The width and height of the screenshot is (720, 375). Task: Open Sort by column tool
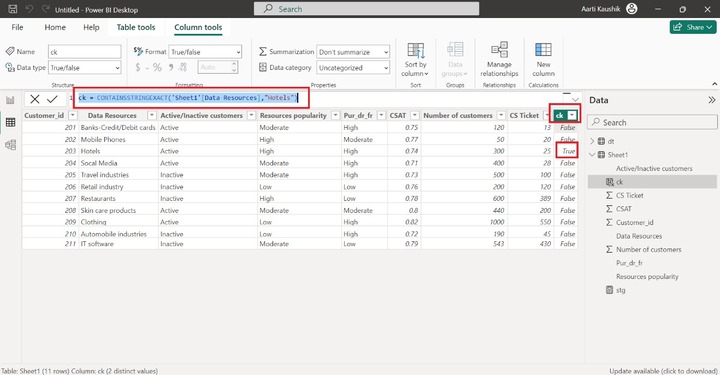tap(415, 61)
